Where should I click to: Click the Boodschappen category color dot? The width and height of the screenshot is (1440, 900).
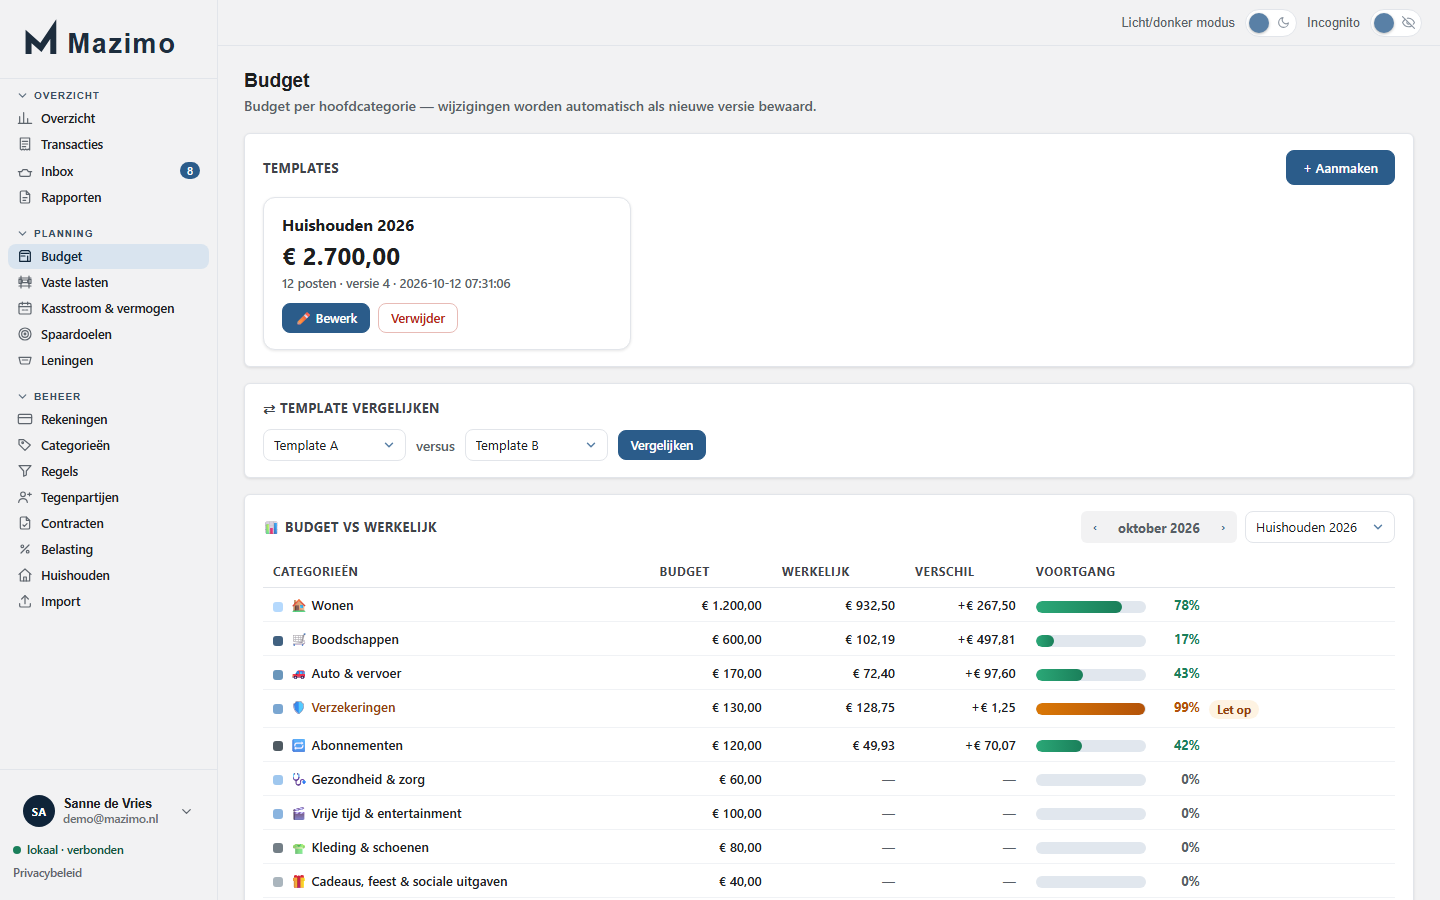(x=278, y=641)
